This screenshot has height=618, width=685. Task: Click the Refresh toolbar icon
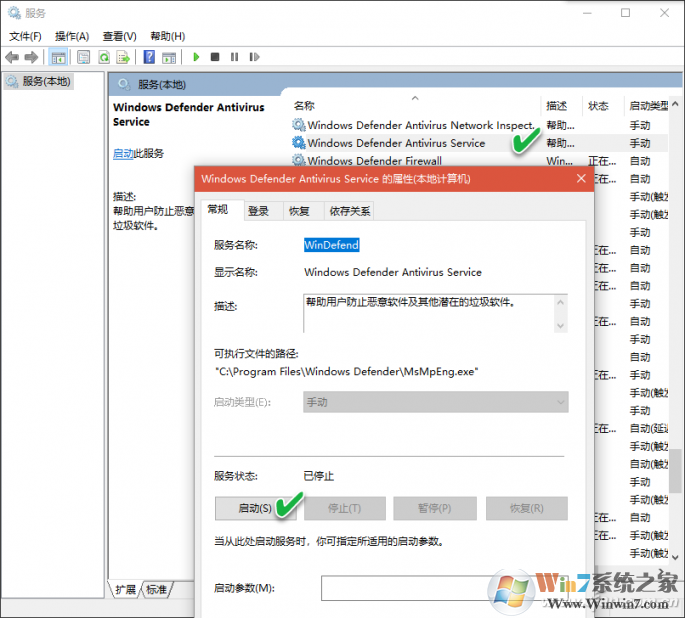tap(104, 57)
